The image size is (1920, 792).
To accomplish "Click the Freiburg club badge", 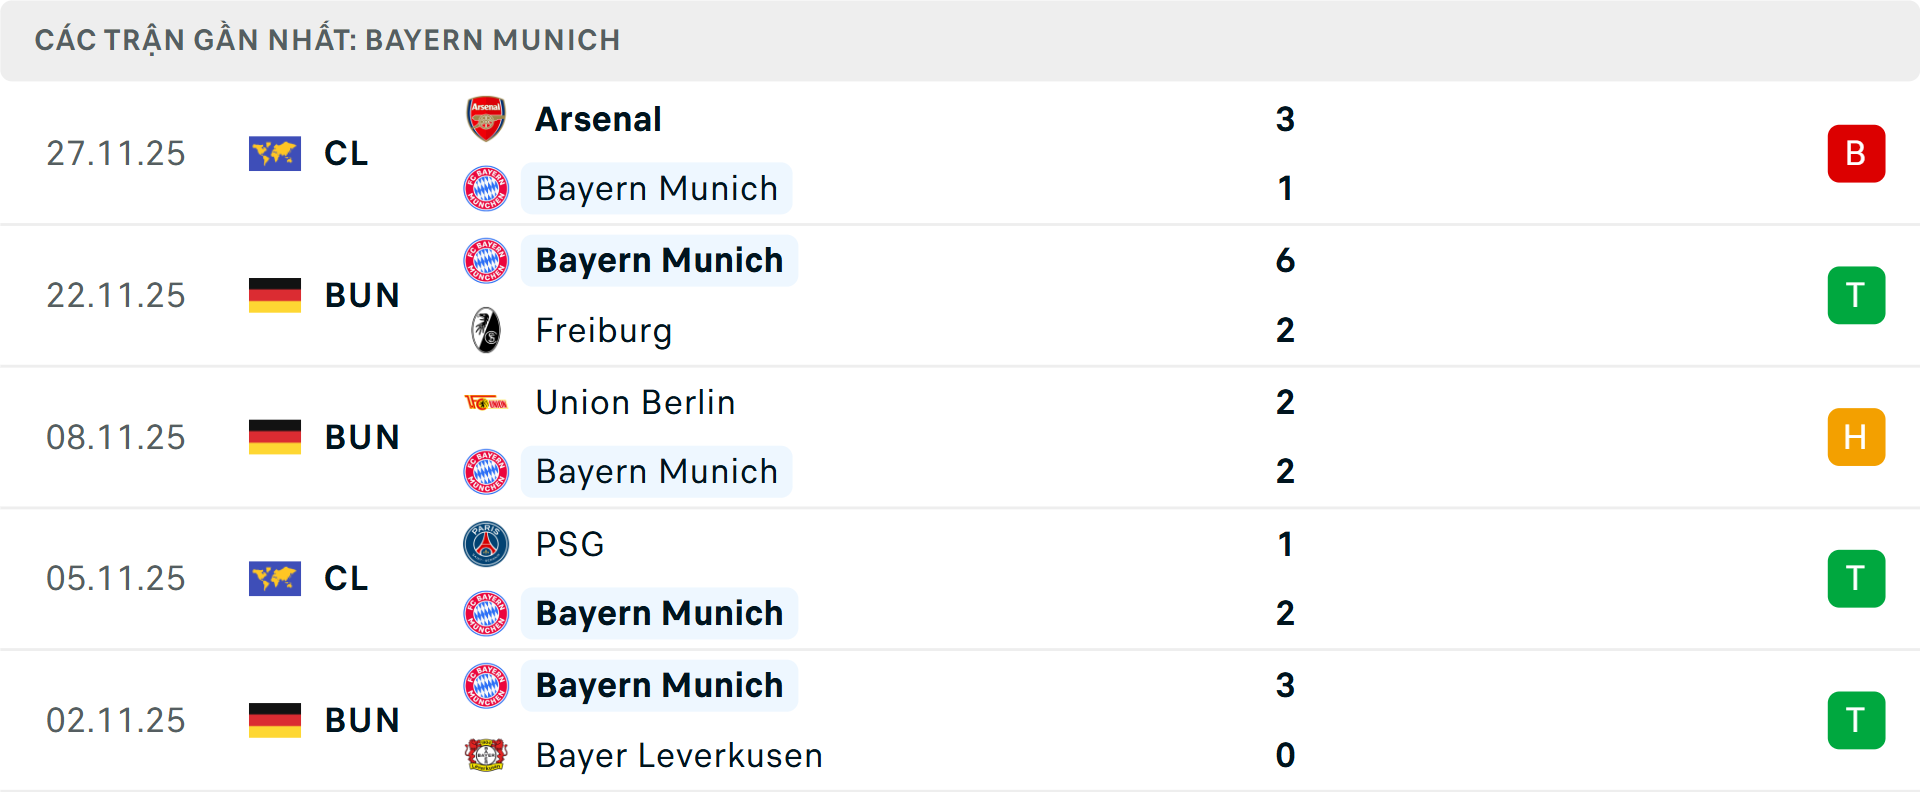I will 487,330.
